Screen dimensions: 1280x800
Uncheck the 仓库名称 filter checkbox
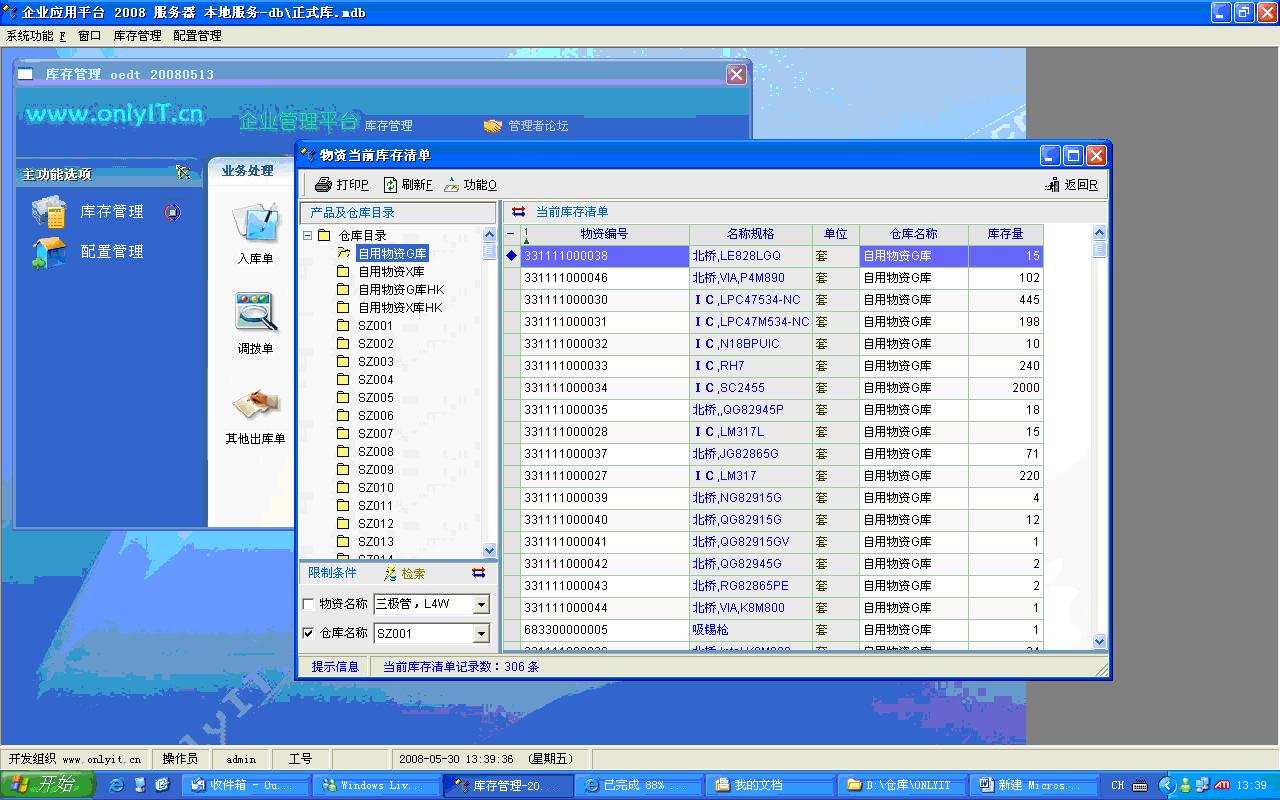pos(308,633)
